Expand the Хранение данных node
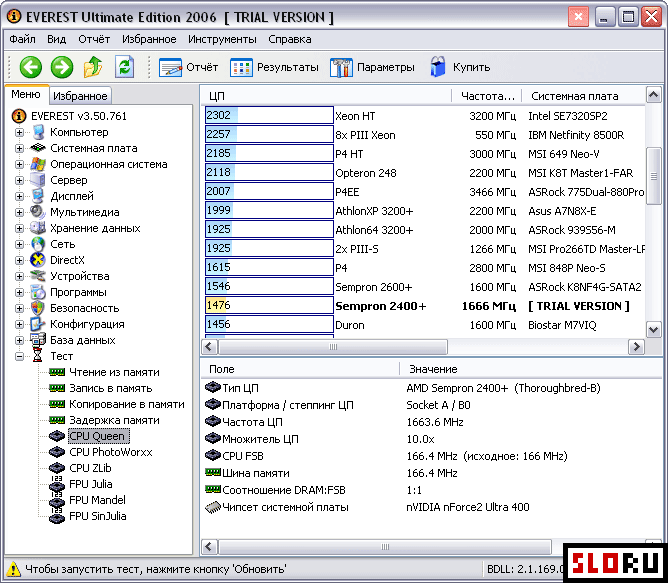Screen dimensions: 668x583 pos(19,228)
